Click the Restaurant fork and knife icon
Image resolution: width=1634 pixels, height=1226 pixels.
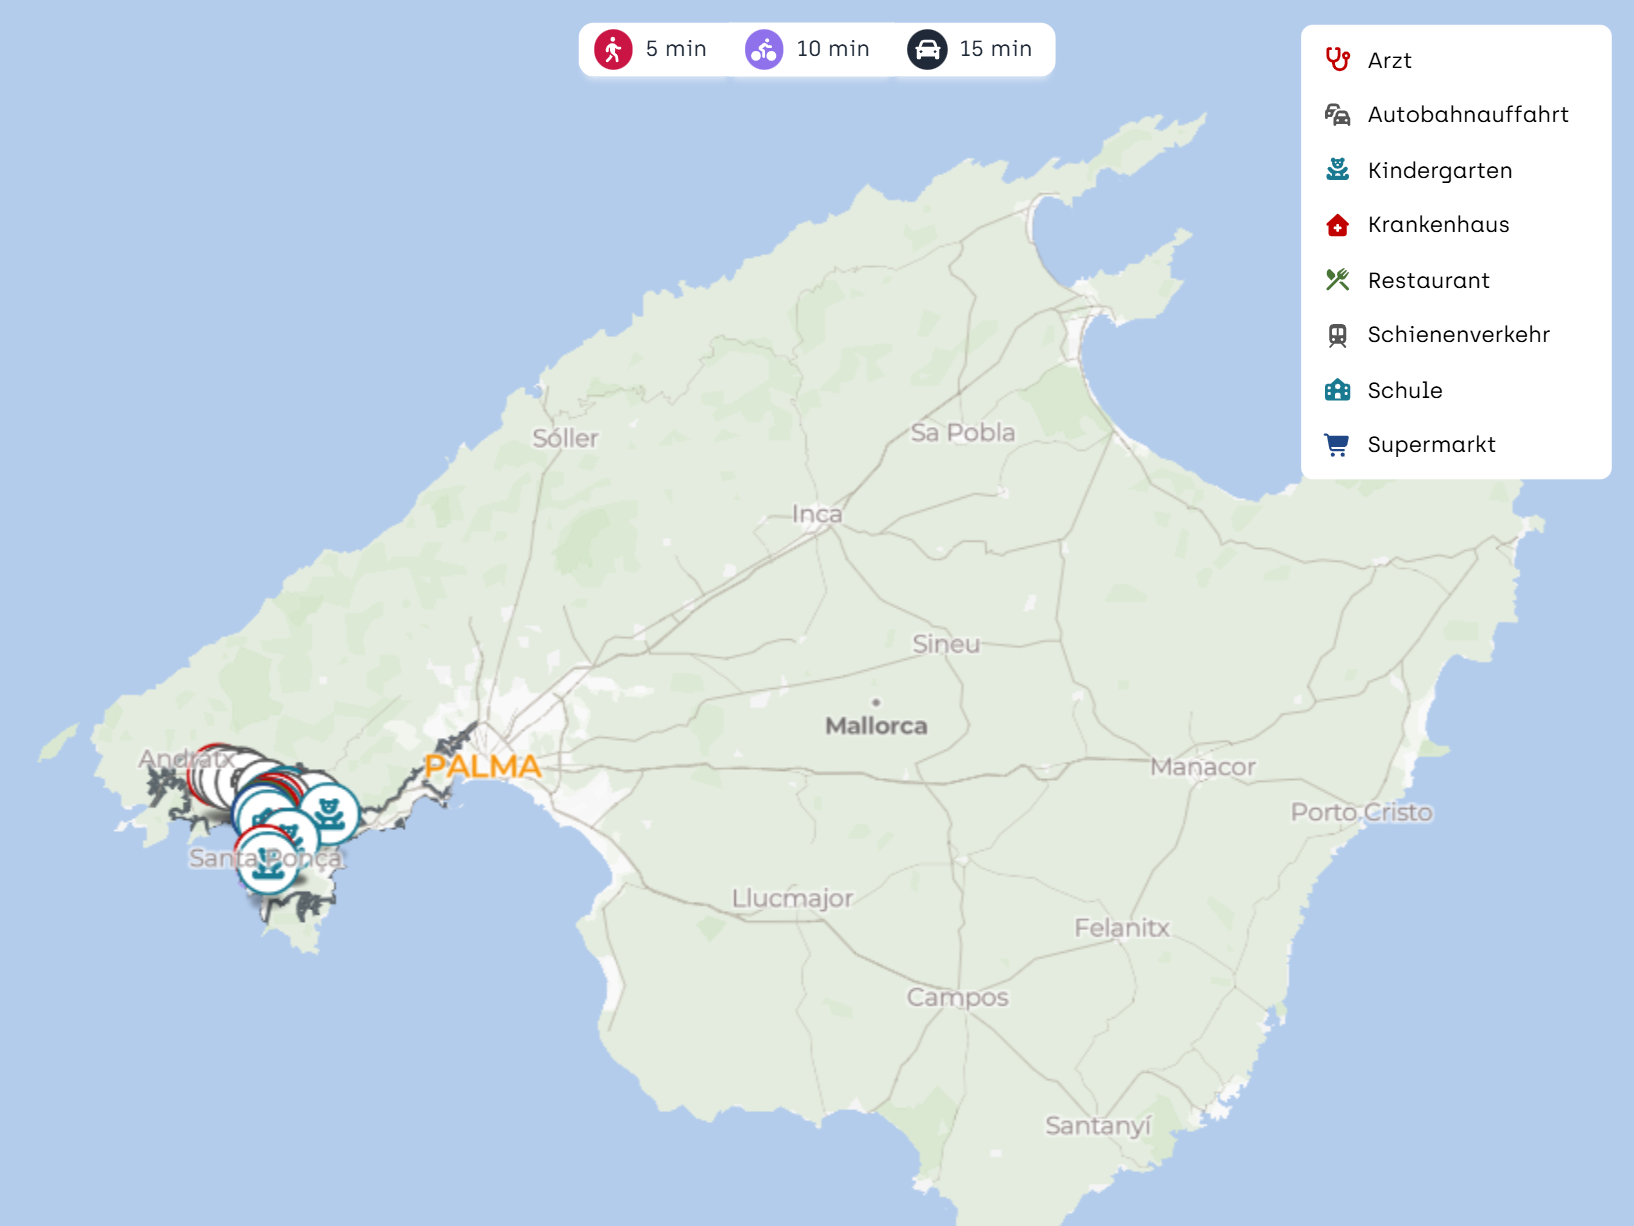[x=1337, y=280]
